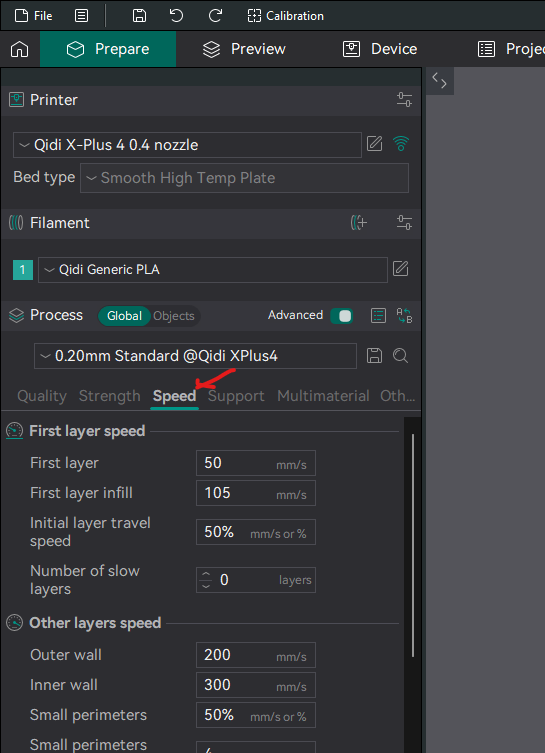
Task: Switch to the Preview tab
Action: 244,49
